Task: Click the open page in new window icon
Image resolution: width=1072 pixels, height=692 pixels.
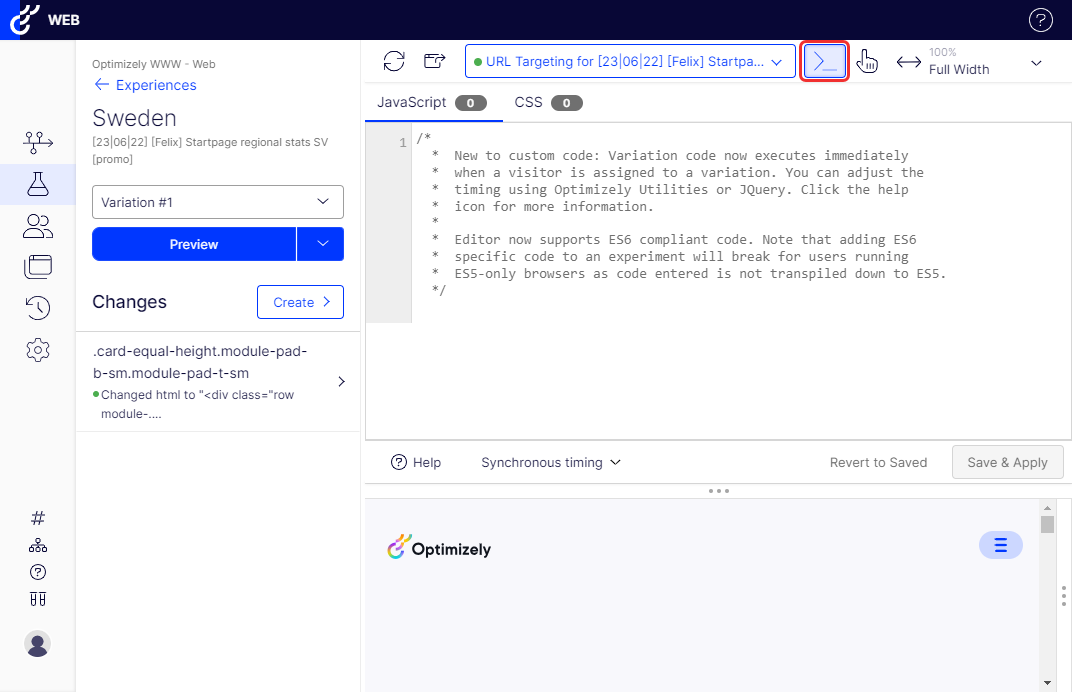Action: (434, 62)
